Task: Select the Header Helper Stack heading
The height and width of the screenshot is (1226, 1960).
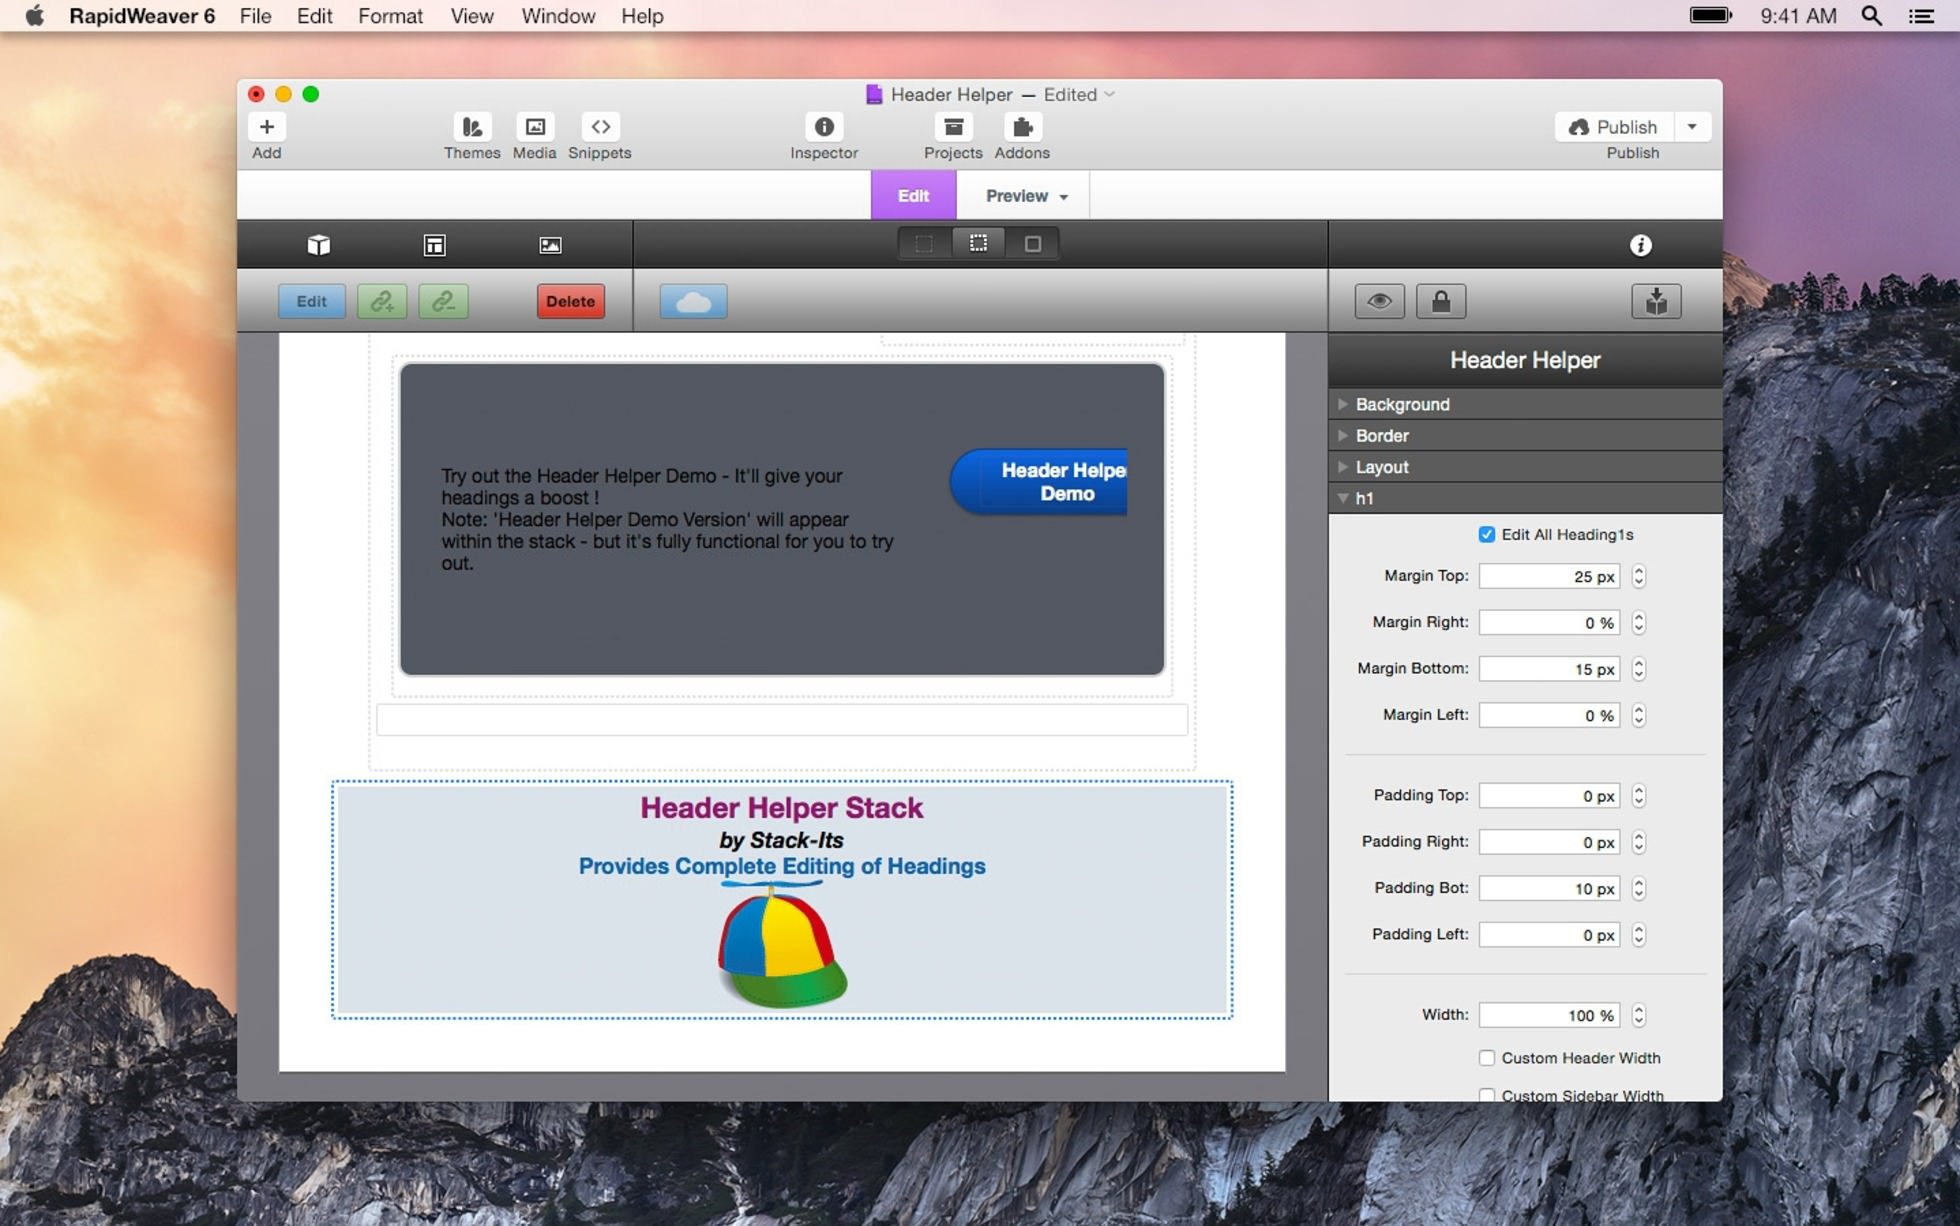Action: tap(781, 808)
